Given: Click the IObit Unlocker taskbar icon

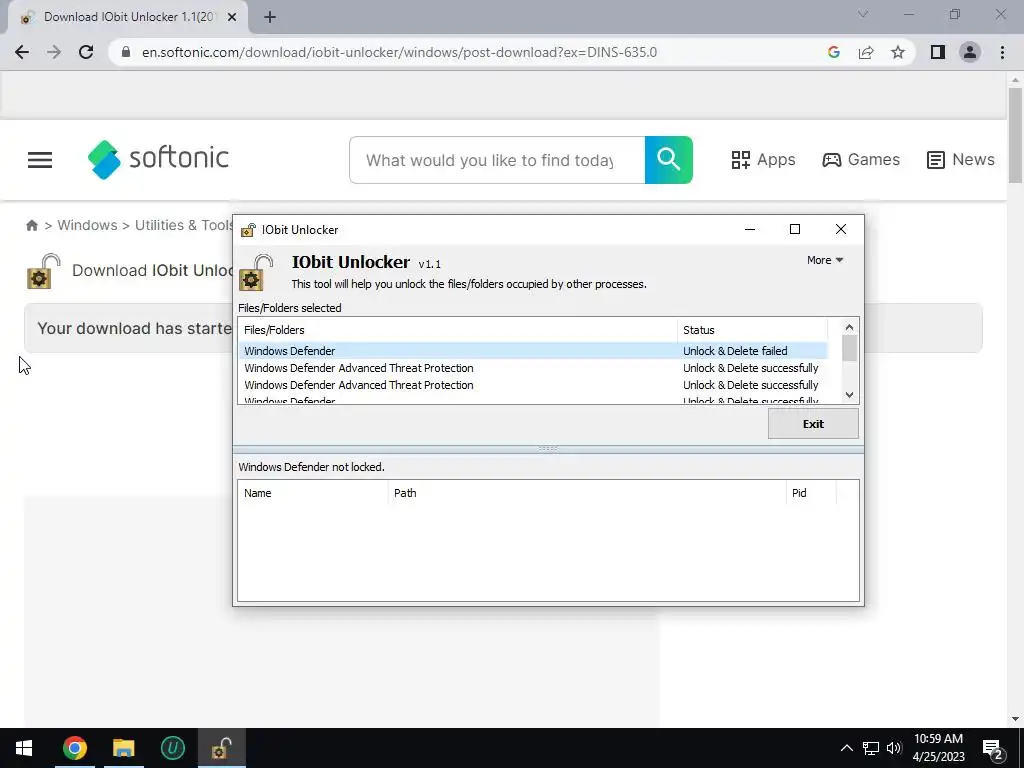Looking at the screenshot, I should coord(222,748).
